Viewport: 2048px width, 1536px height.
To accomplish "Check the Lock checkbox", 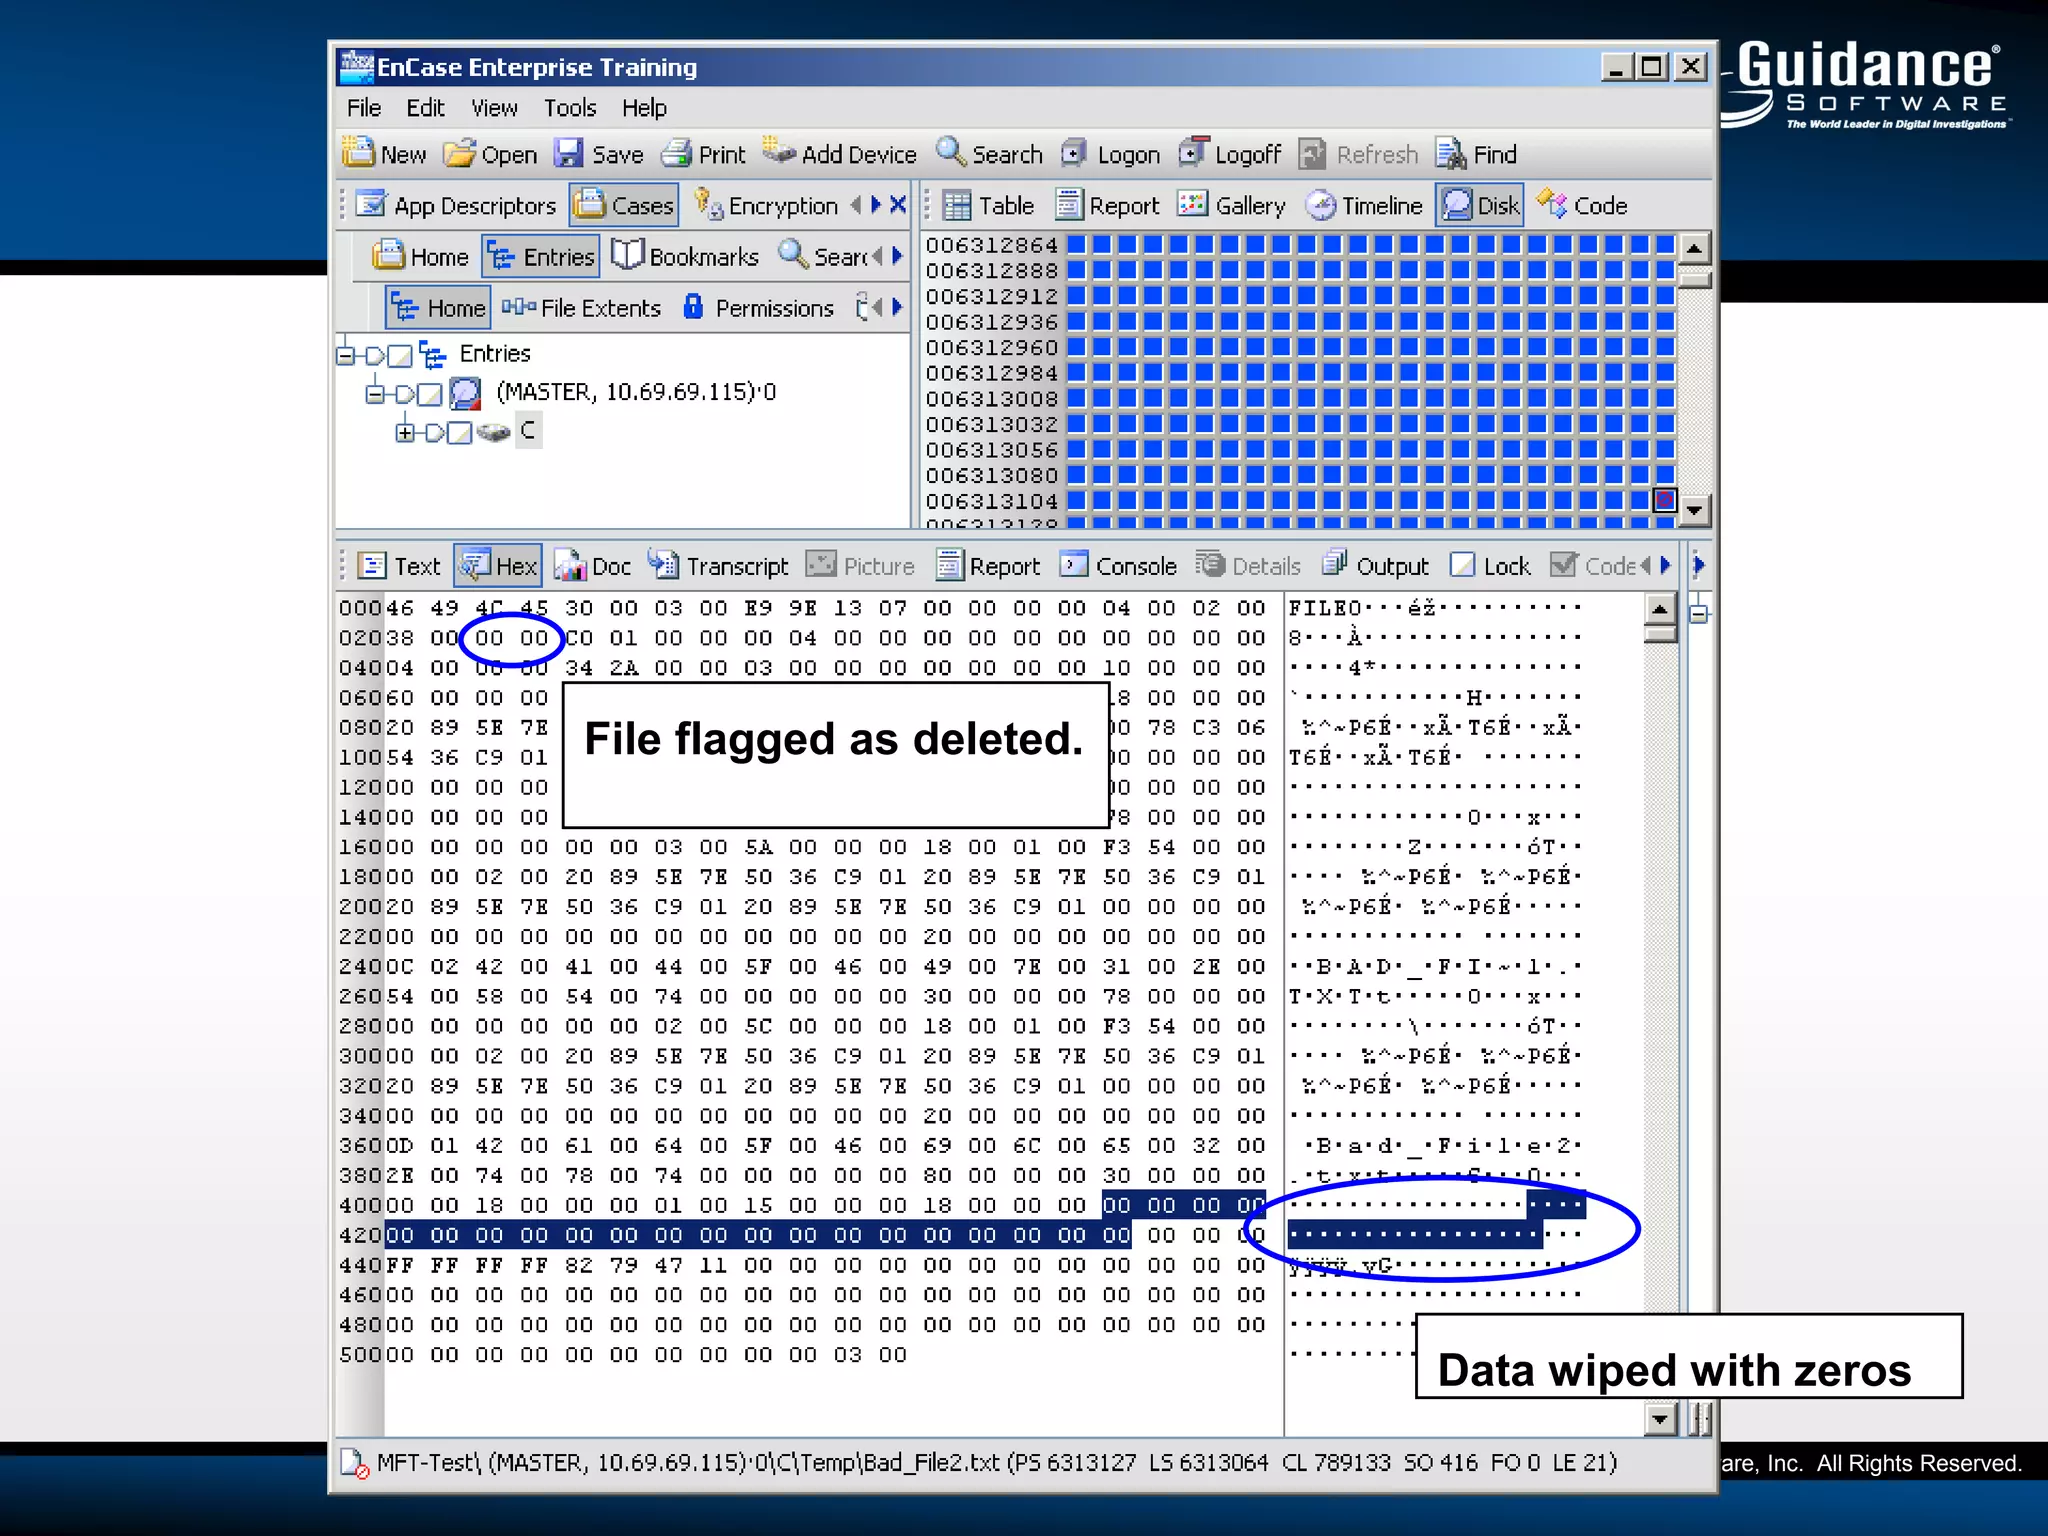I will [1462, 565].
